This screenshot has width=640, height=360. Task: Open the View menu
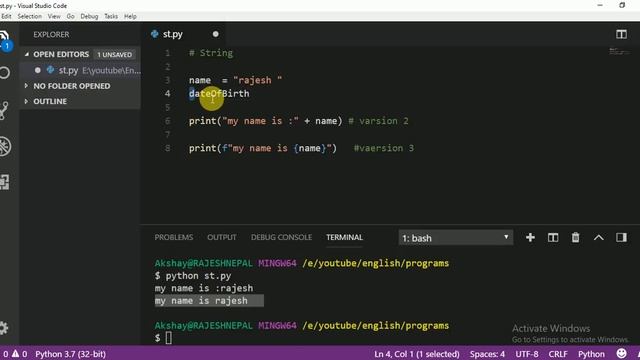(x=54, y=16)
